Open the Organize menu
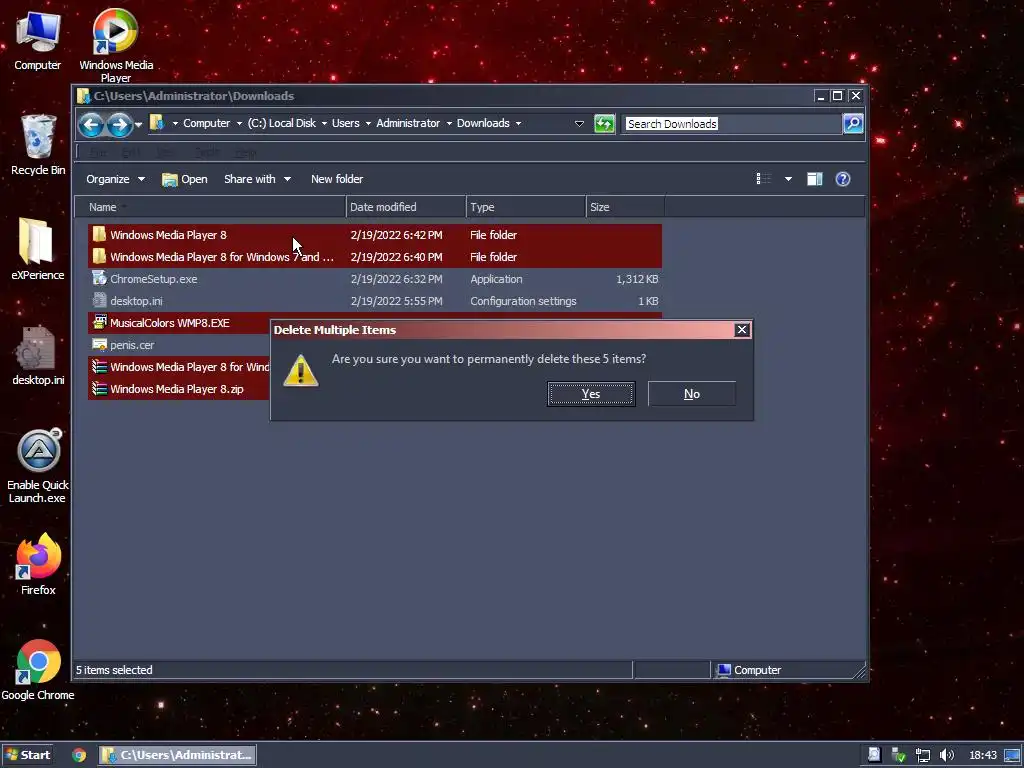This screenshot has height=768, width=1024. (x=115, y=179)
